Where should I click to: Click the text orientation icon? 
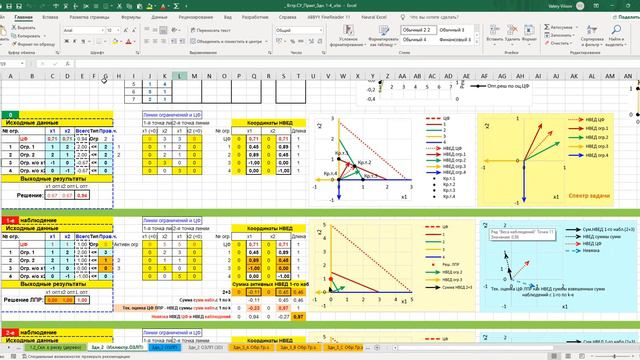(174, 30)
